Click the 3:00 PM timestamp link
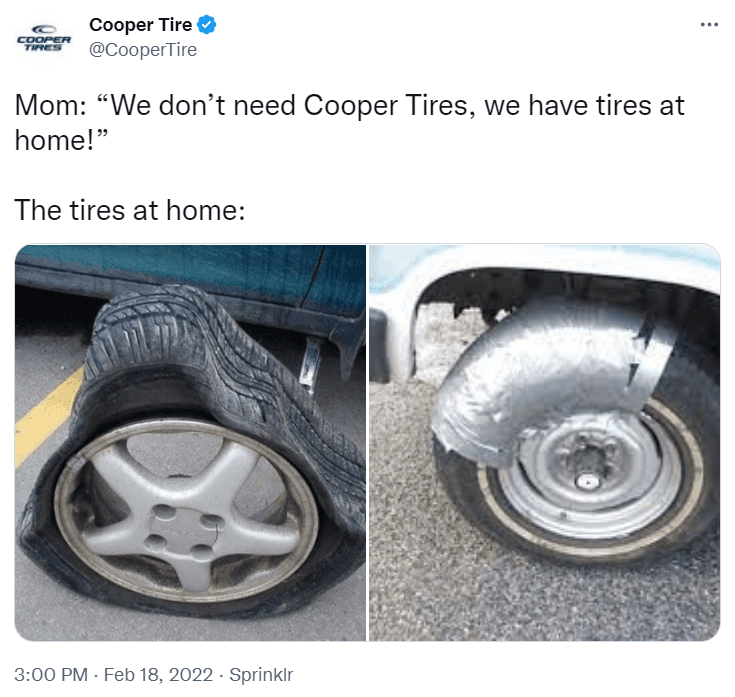This screenshot has width=735, height=697. (x=51, y=675)
